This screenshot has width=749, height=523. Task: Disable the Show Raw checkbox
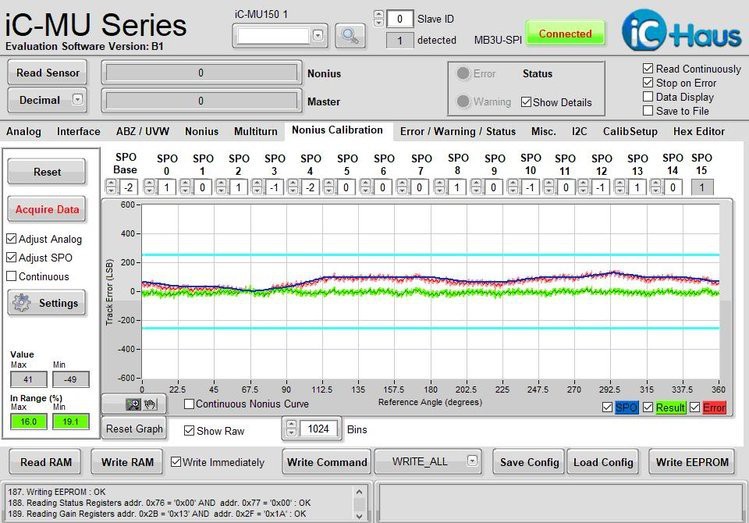pos(190,429)
